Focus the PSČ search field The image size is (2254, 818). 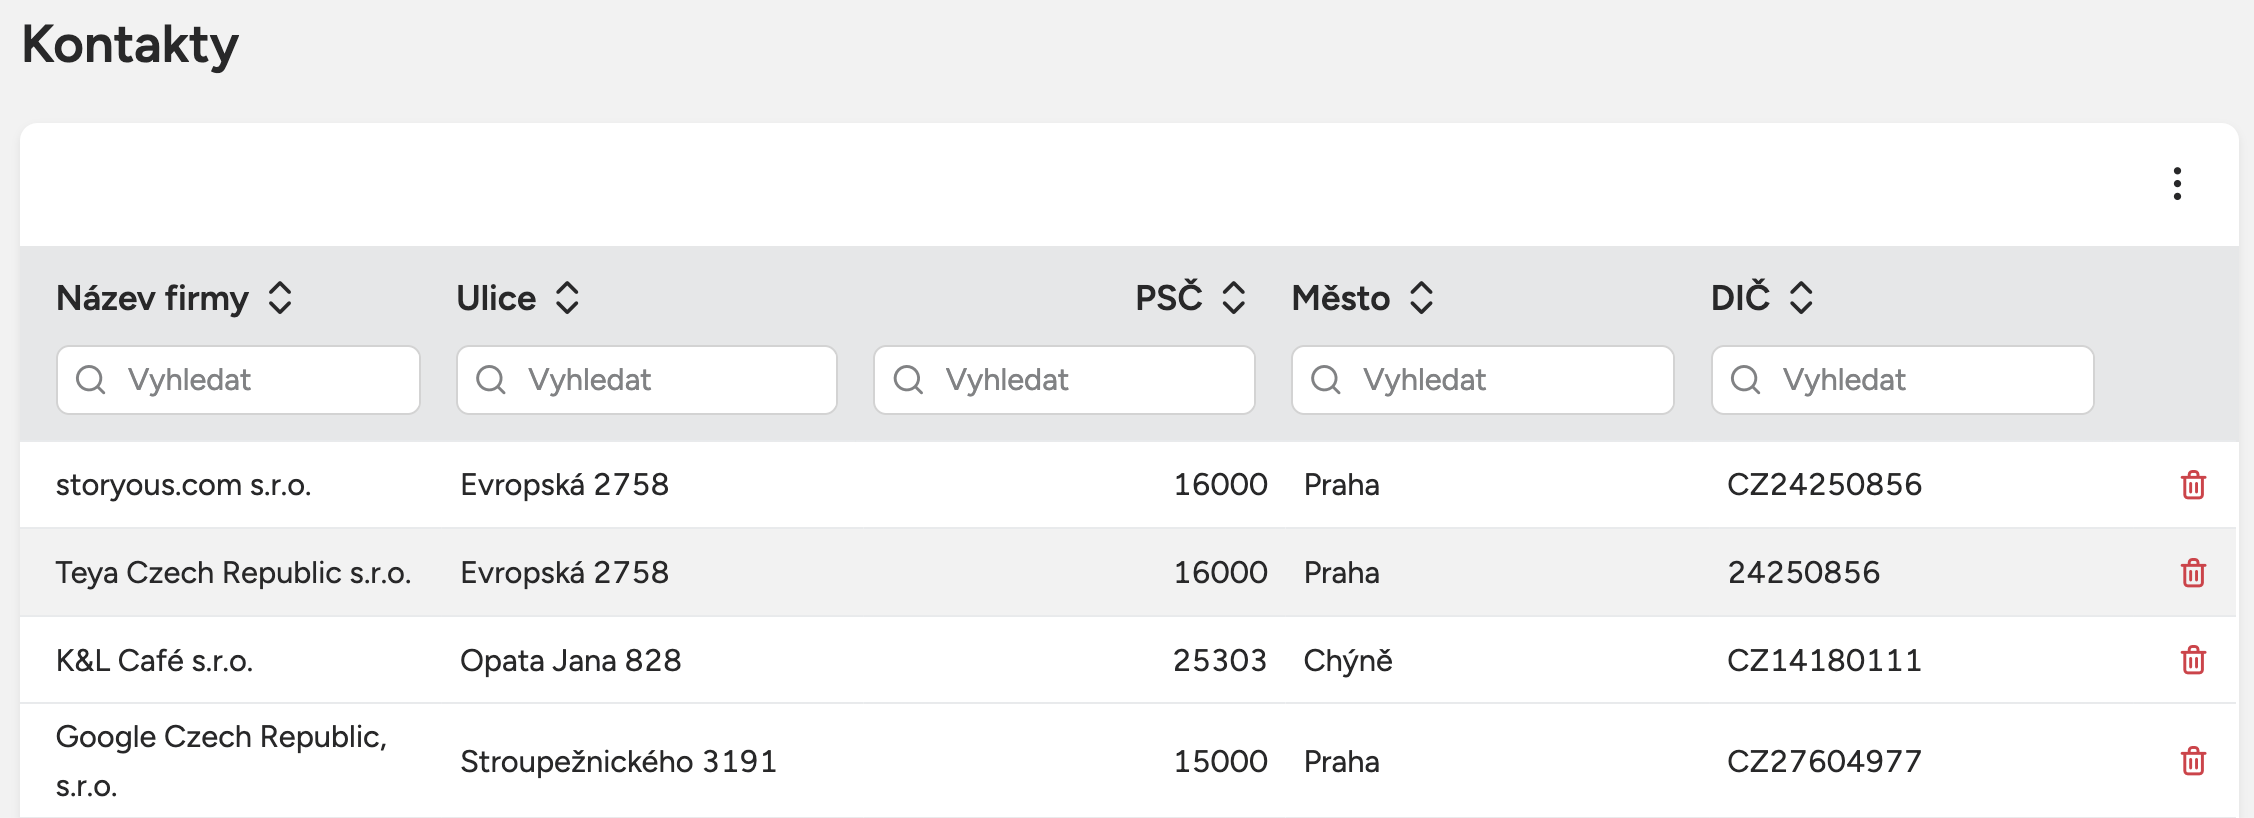coord(1064,380)
